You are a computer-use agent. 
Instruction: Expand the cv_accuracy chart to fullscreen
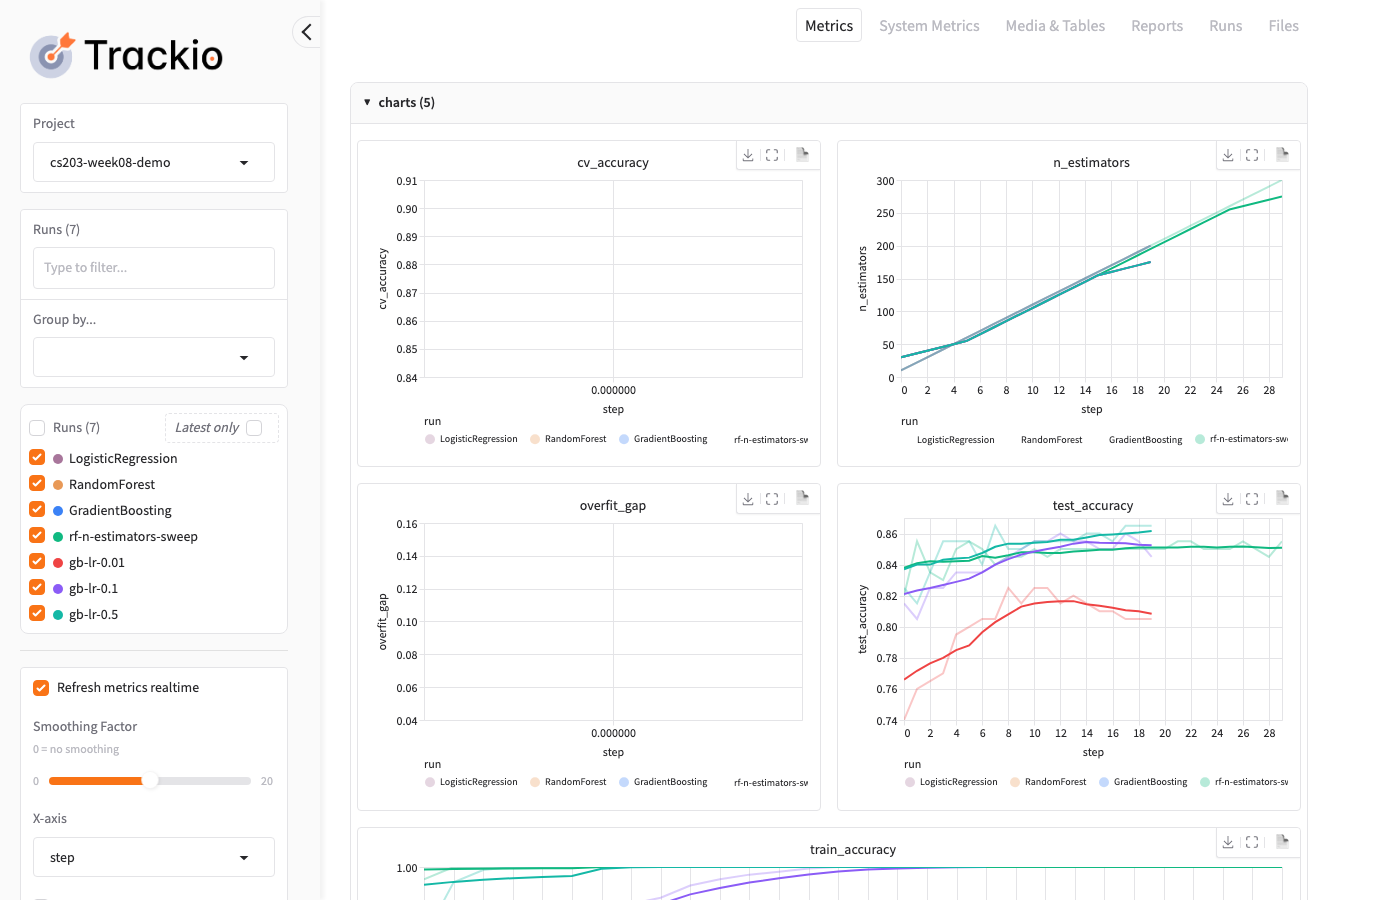pyautogui.click(x=772, y=155)
